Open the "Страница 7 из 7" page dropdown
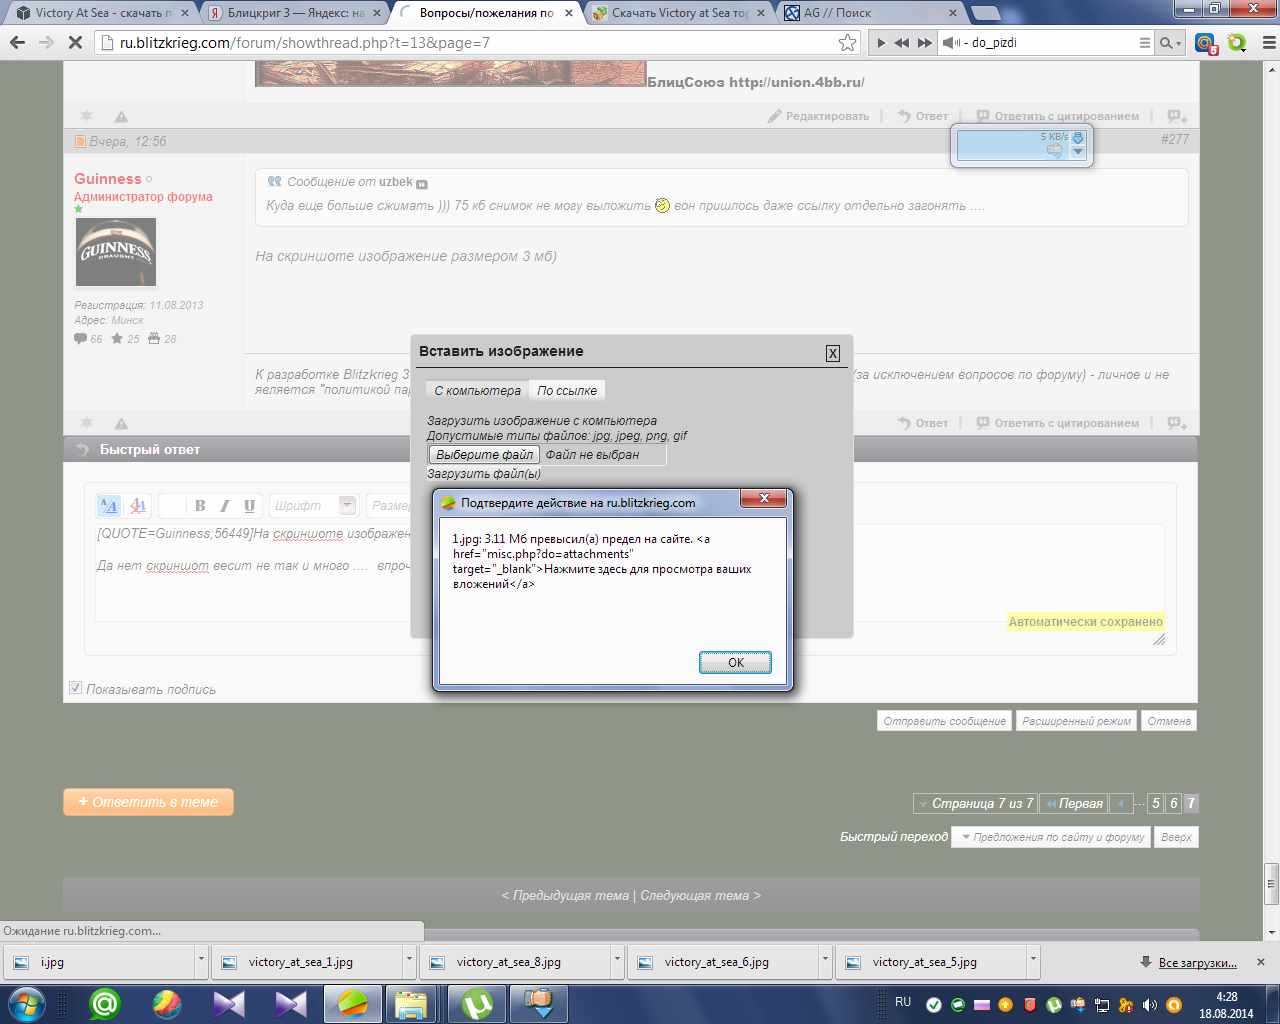 (x=975, y=803)
